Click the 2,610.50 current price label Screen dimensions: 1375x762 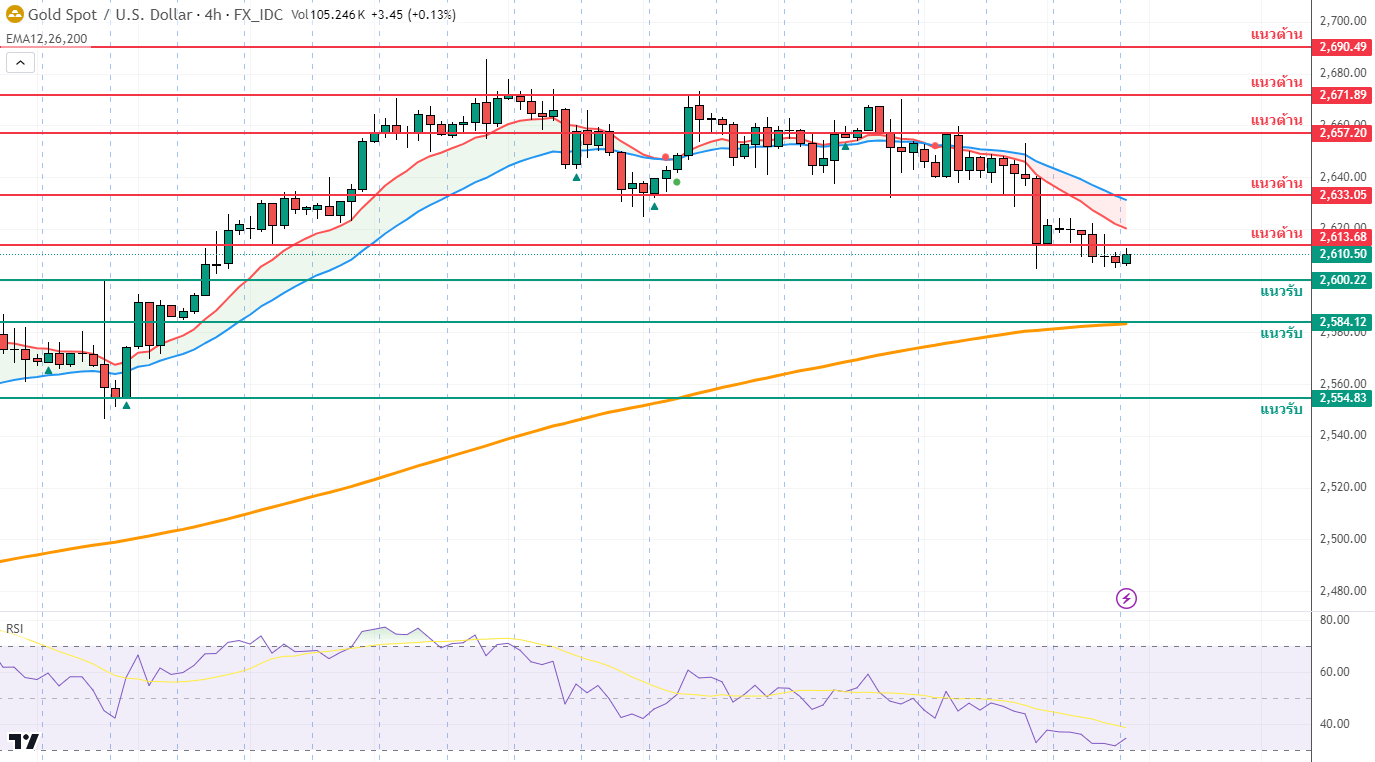pos(1342,254)
